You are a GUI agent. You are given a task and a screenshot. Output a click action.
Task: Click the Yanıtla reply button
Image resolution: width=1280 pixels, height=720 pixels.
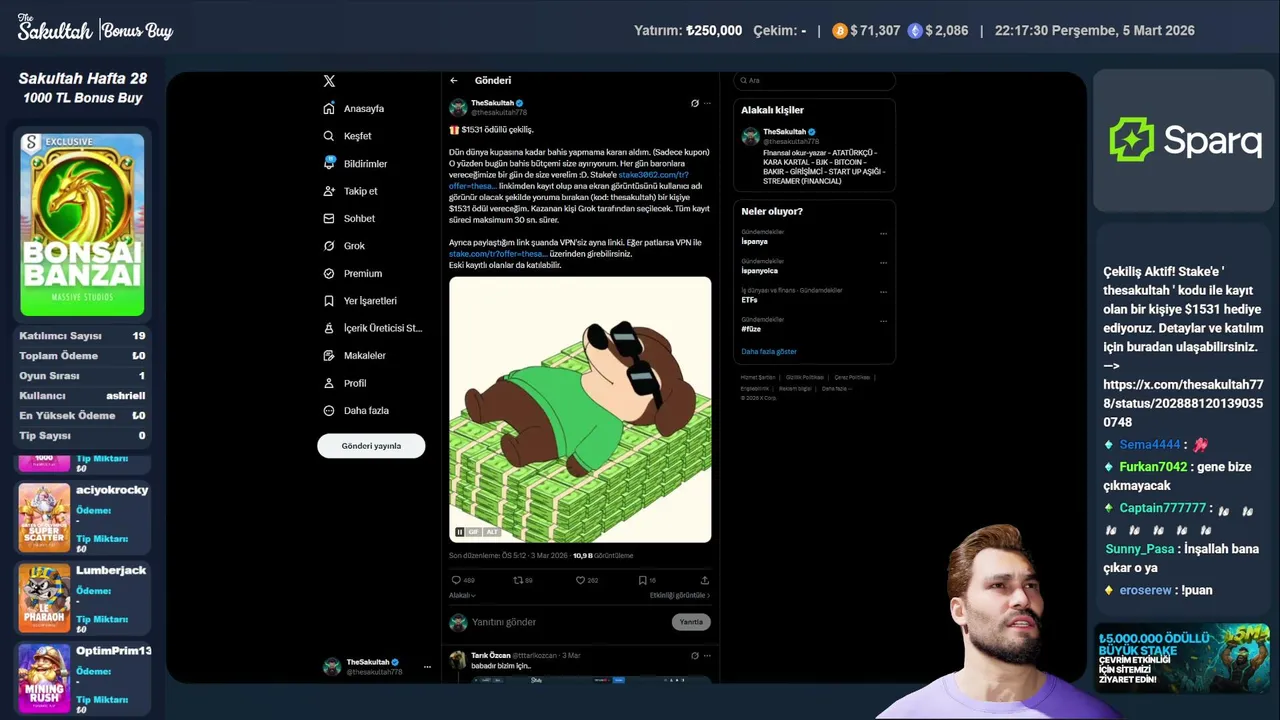(691, 622)
